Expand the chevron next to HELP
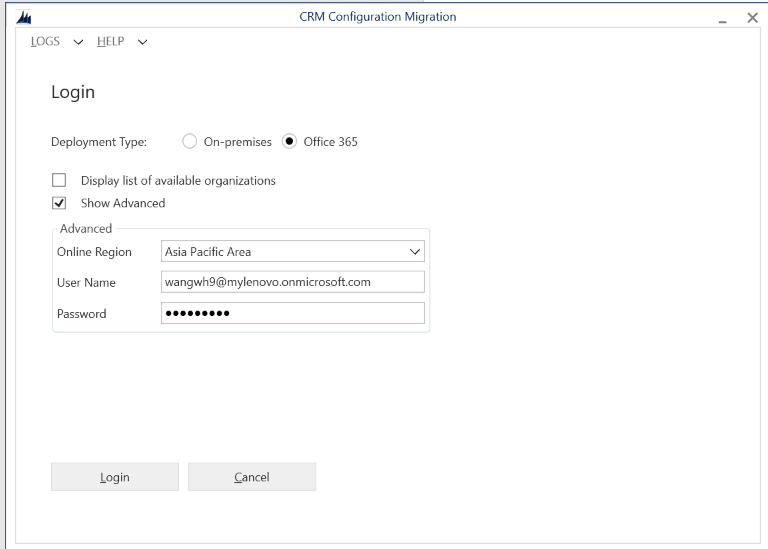 pyautogui.click(x=142, y=42)
